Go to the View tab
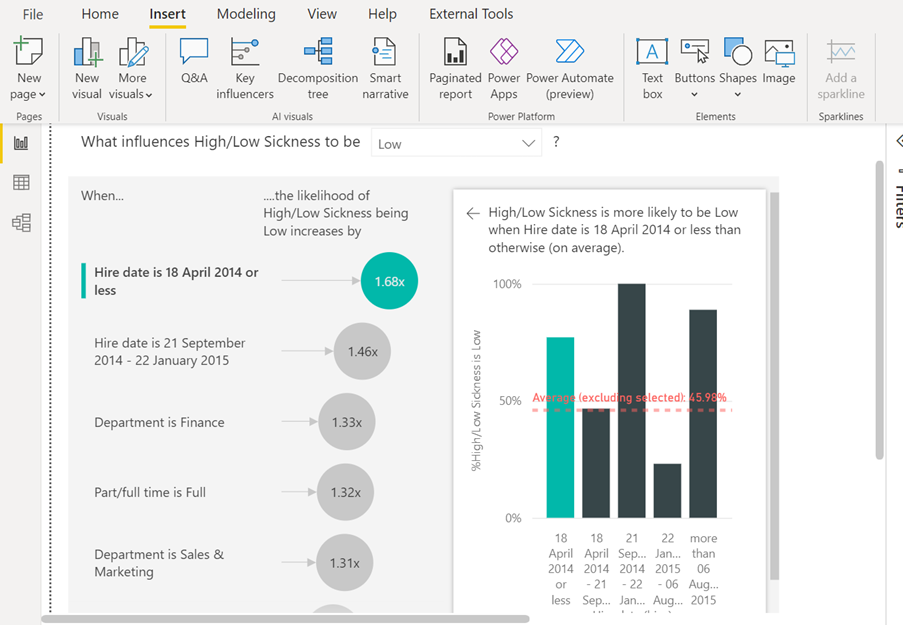The width and height of the screenshot is (903, 625). tap(322, 14)
